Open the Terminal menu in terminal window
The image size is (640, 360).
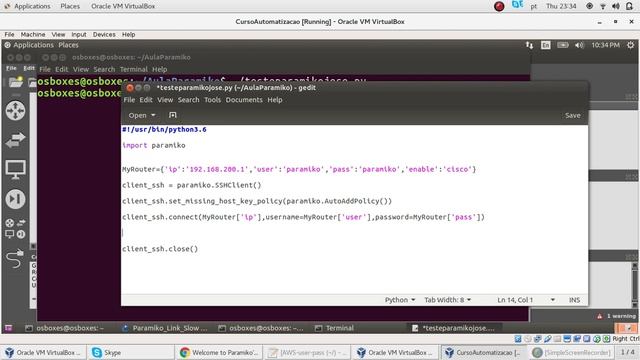pyautogui.click(x=133, y=69)
